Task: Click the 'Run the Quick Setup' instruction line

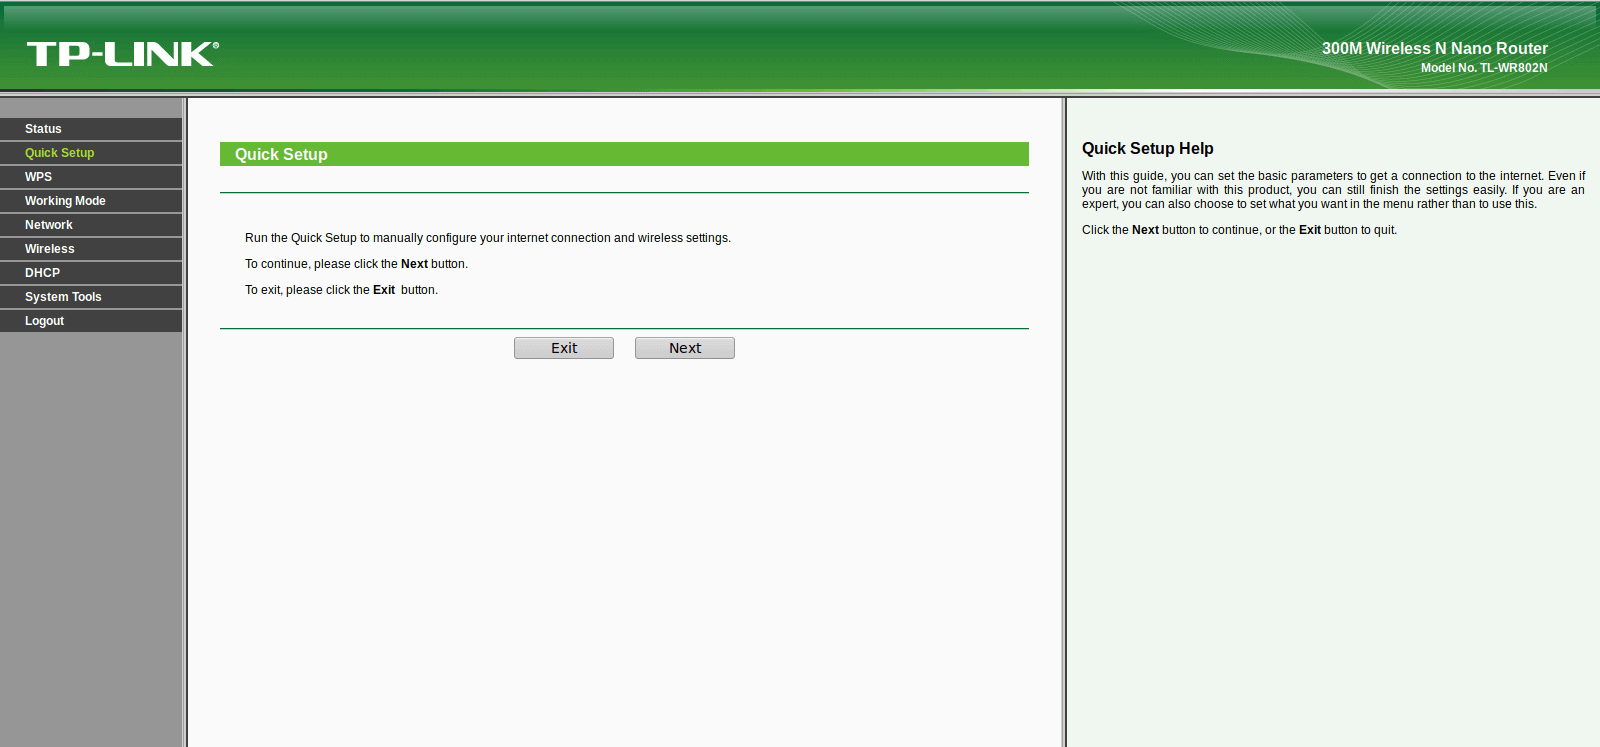Action: click(488, 238)
